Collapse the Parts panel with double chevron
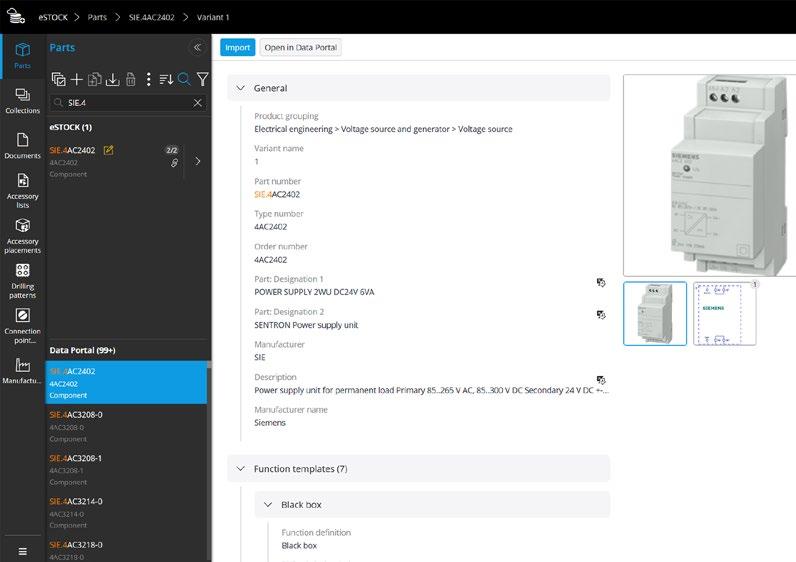The image size is (796, 562). pyautogui.click(x=197, y=48)
